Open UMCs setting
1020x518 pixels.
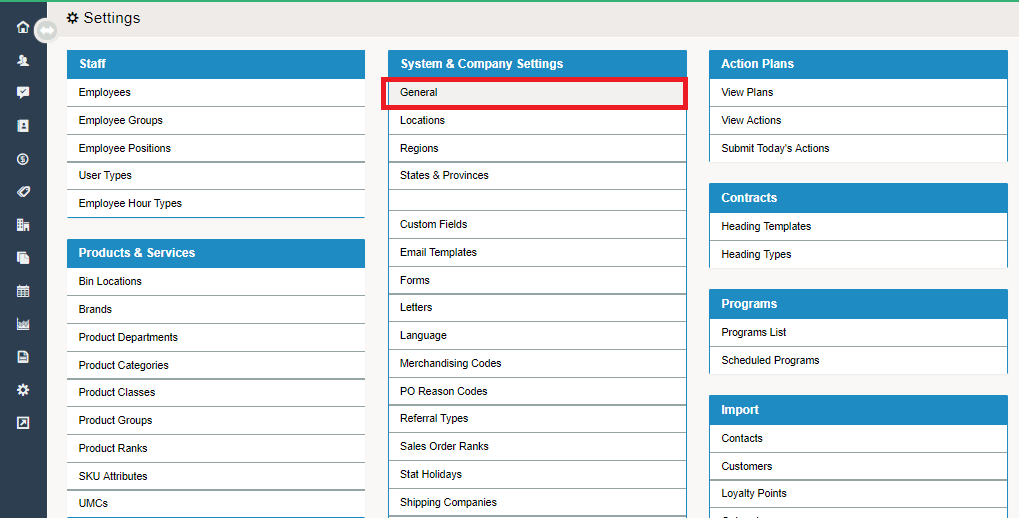point(216,504)
